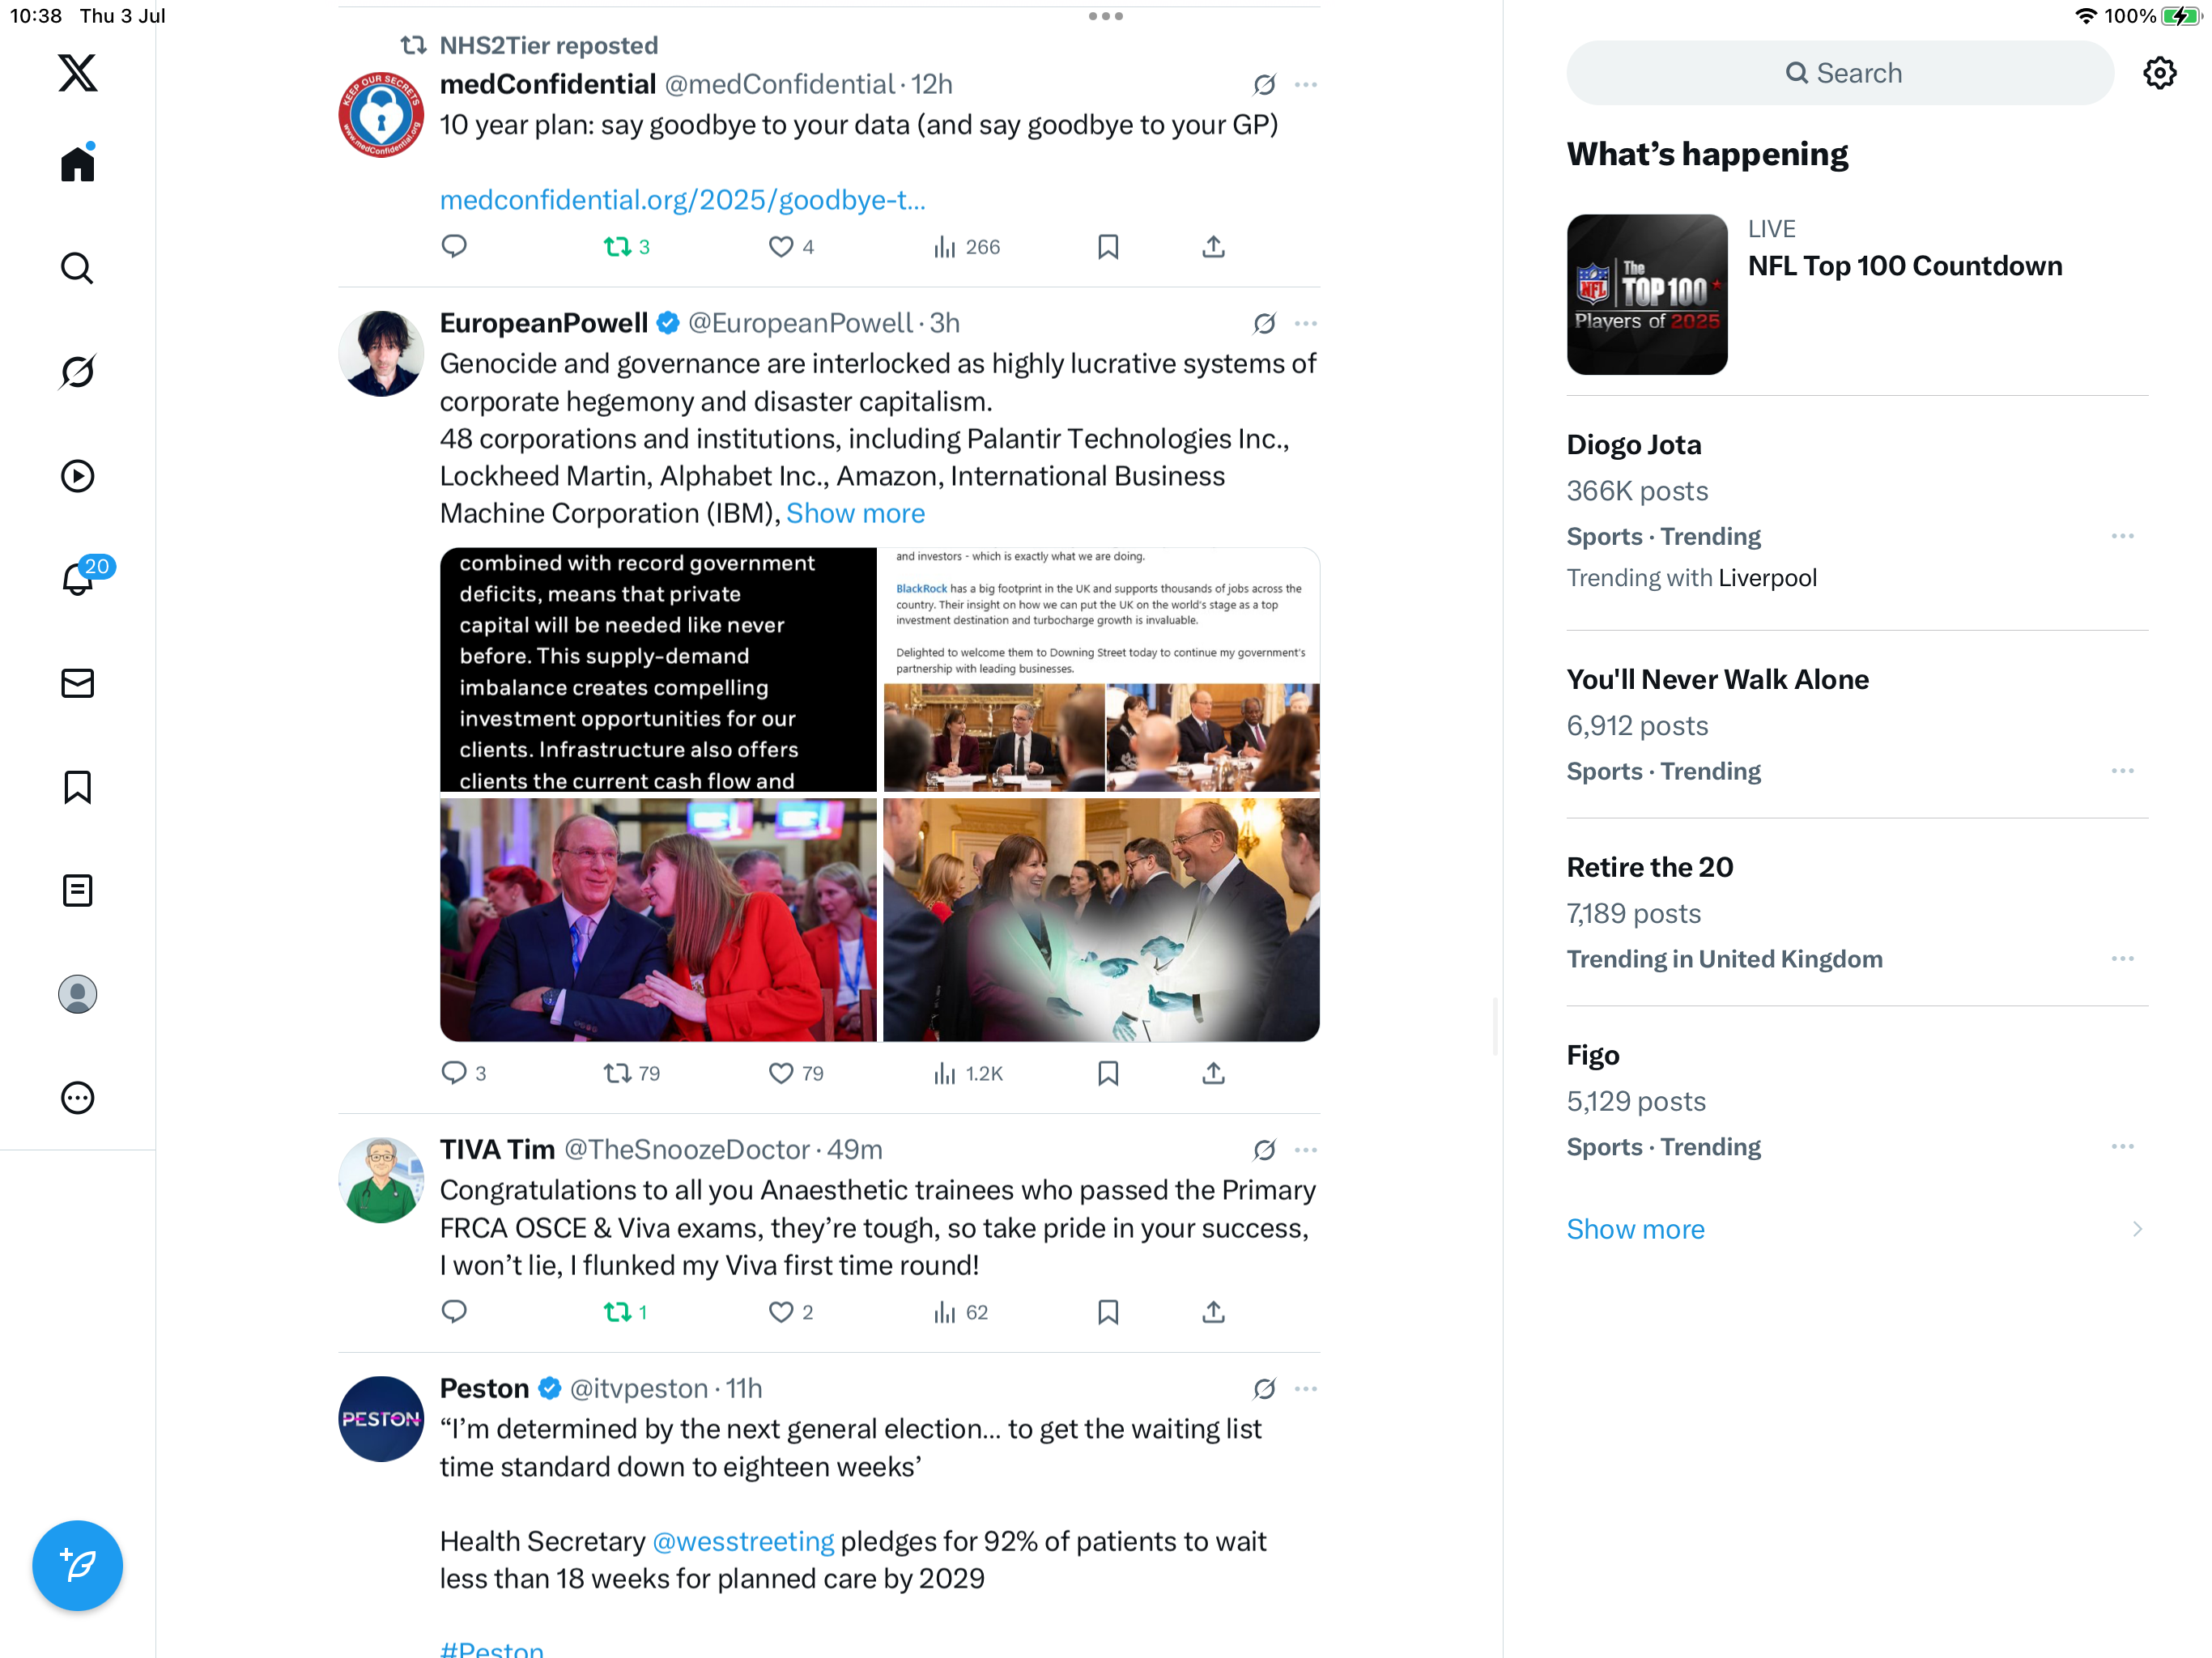The width and height of the screenshot is (2212, 1658).
Task: Bookmark the TIVA Tim post
Action: (1107, 1312)
